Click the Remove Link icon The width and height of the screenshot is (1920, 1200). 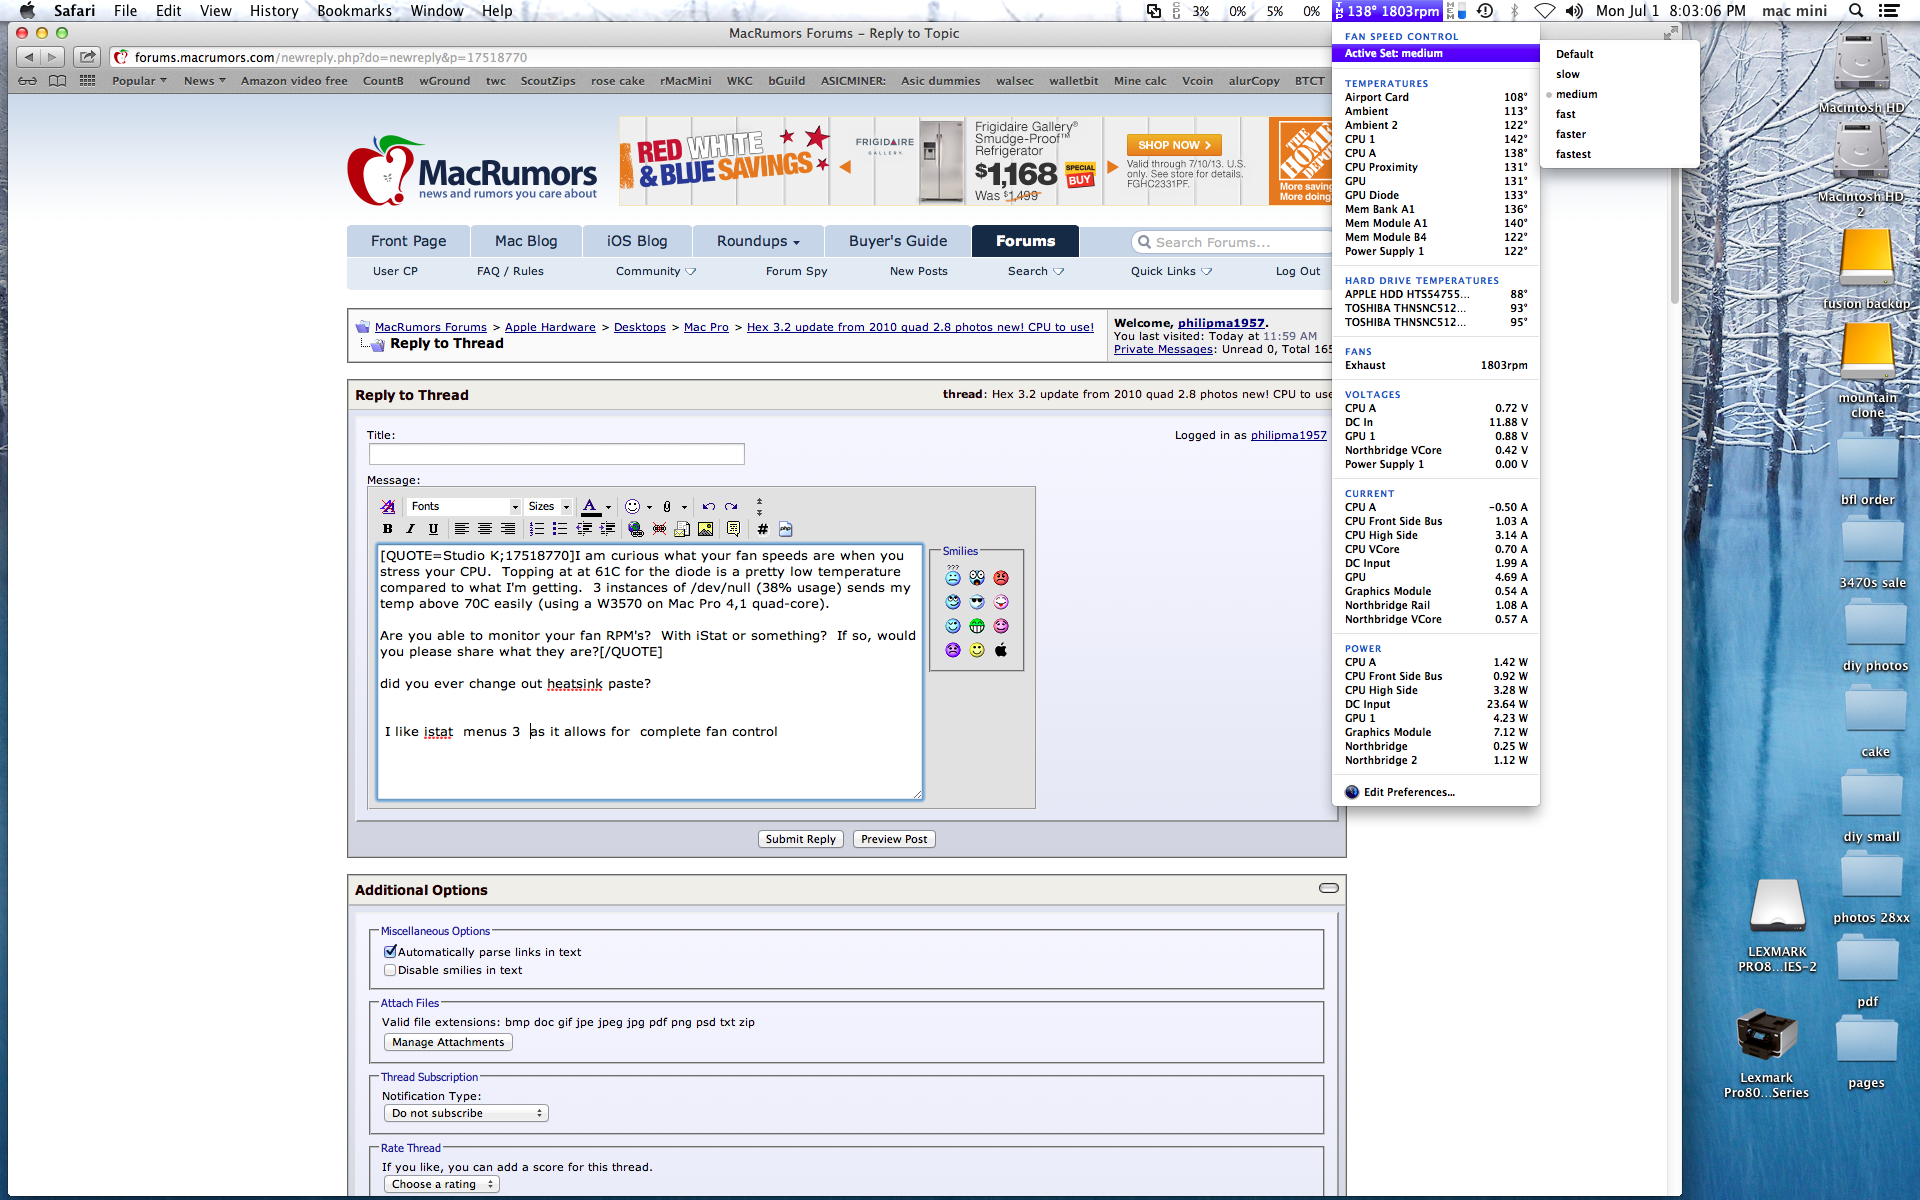pos(659,529)
